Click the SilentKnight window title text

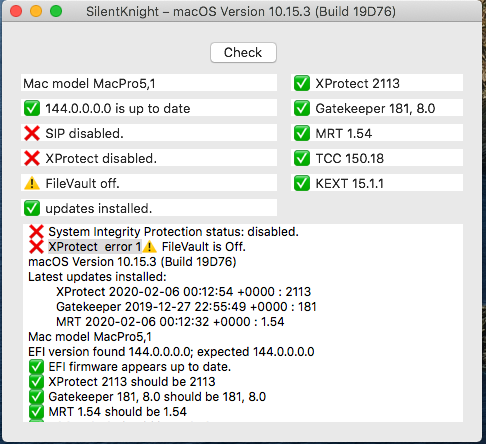pyautogui.click(x=241, y=12)
